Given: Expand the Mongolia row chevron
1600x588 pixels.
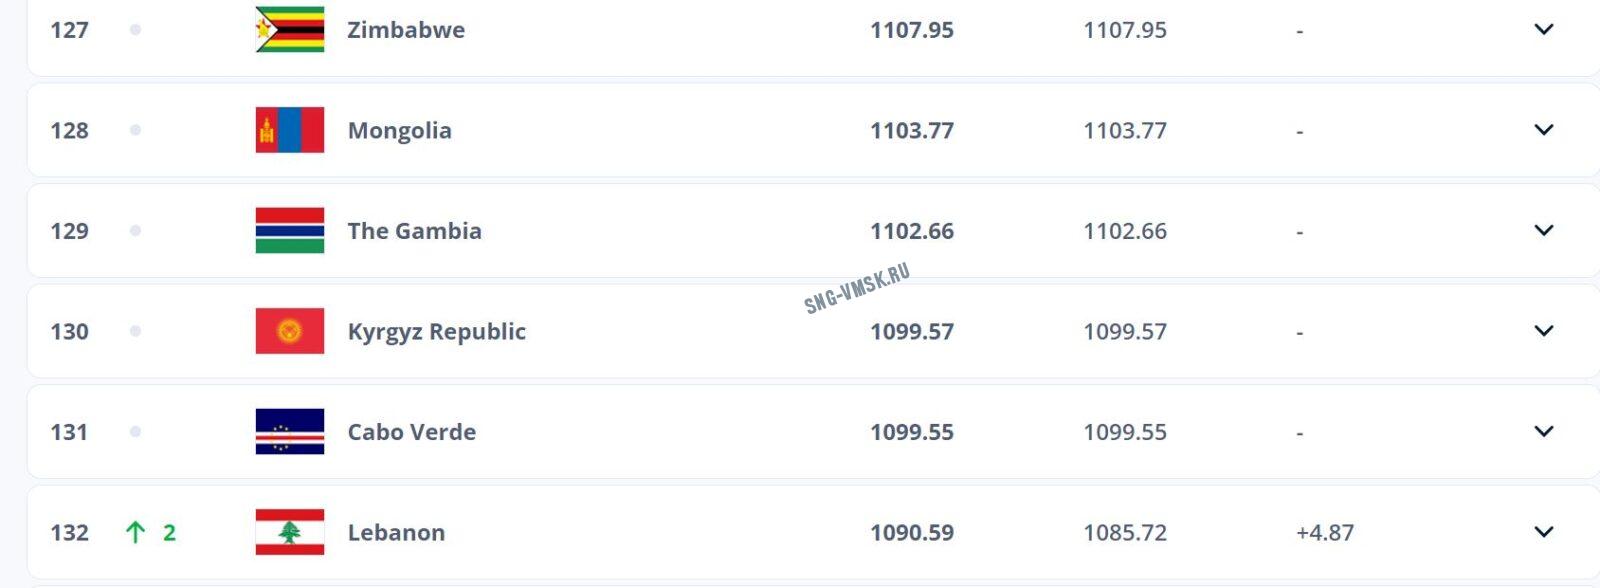Looking at the screenshot, I should click(x=1544, y=130).
